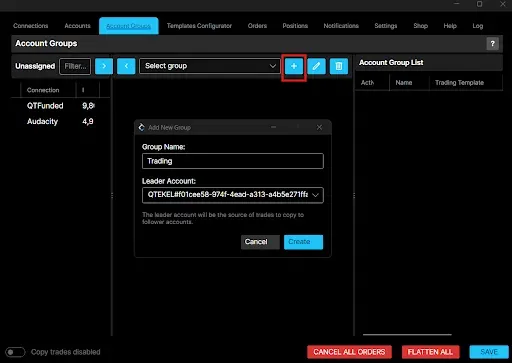This screenshot has height=363, width=512.
Task: Click the plus add new group icon
Action: 294,66
